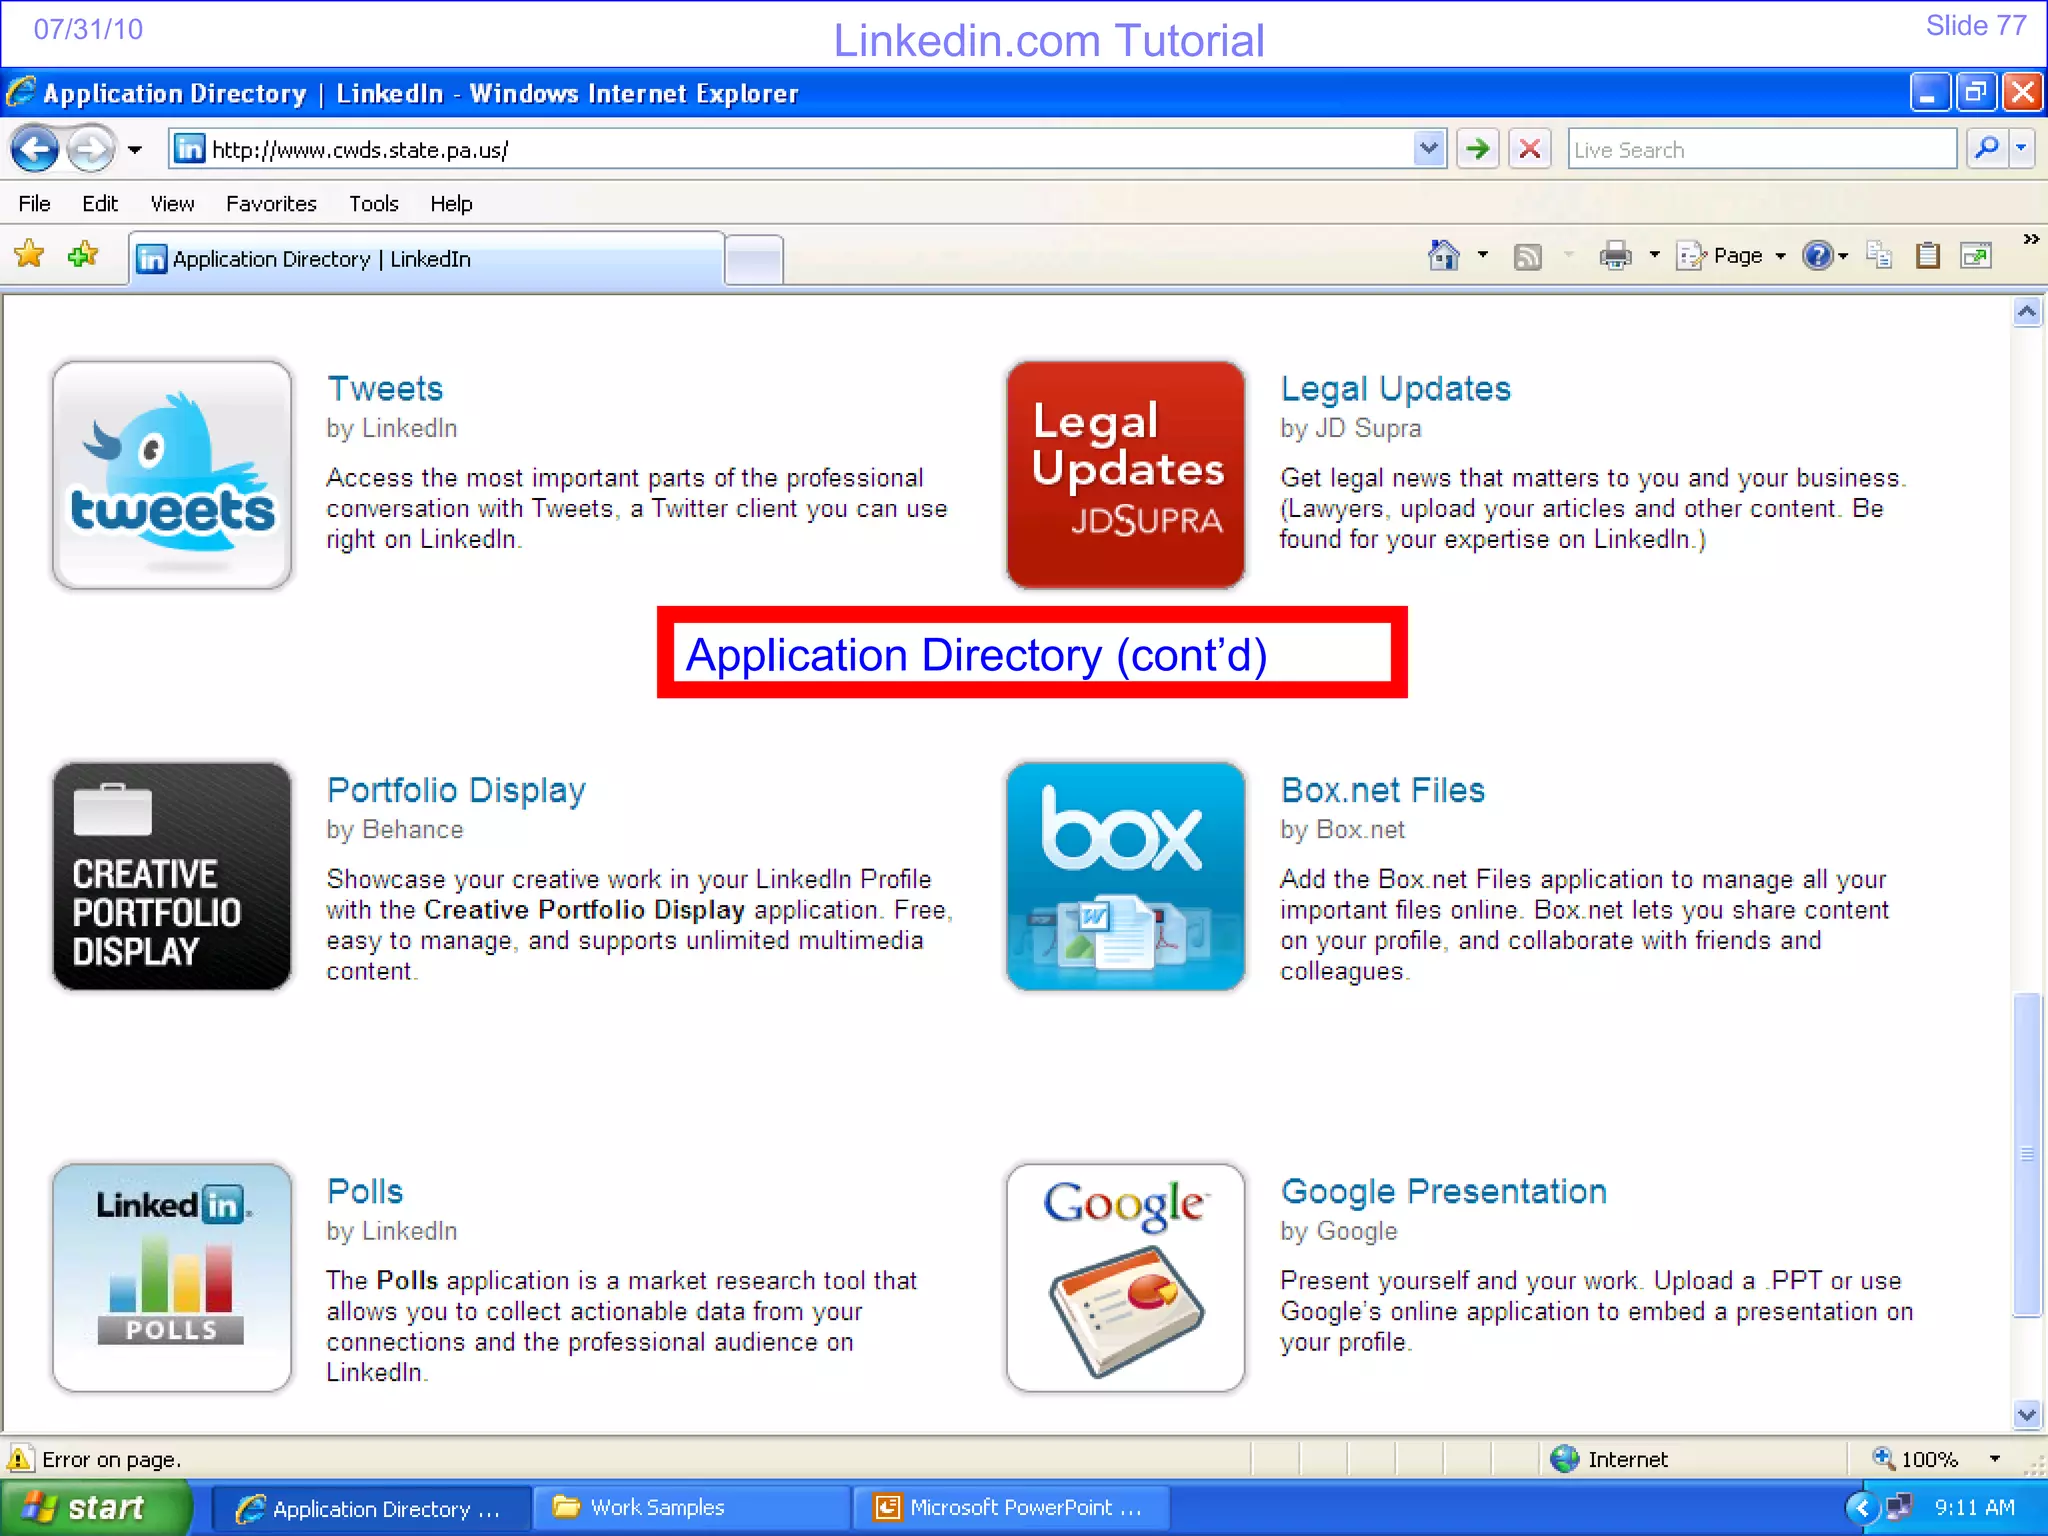Click the search magnifier button
This screenshot has height=1536, width=2048.
pyautogui.click(x=1987, y=148)
